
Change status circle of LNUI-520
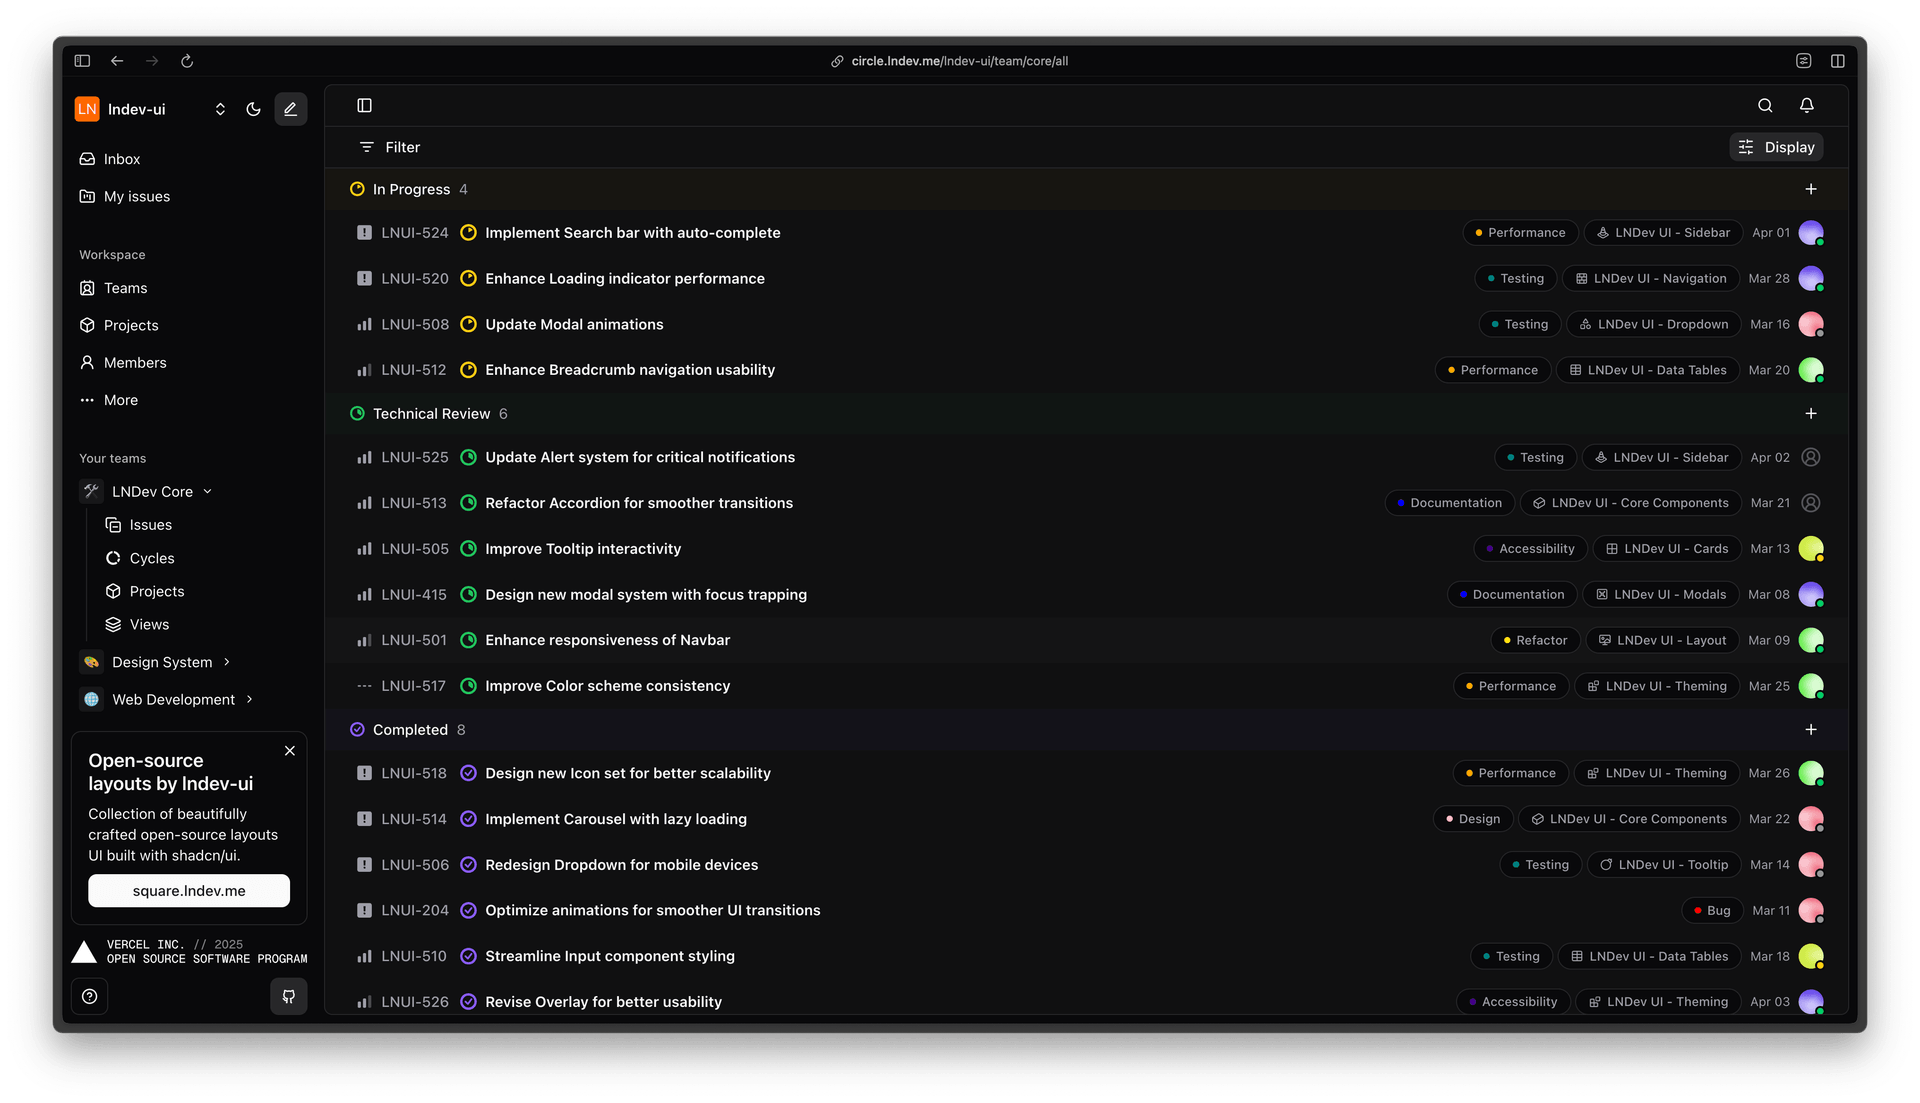(x=468, y=279)
